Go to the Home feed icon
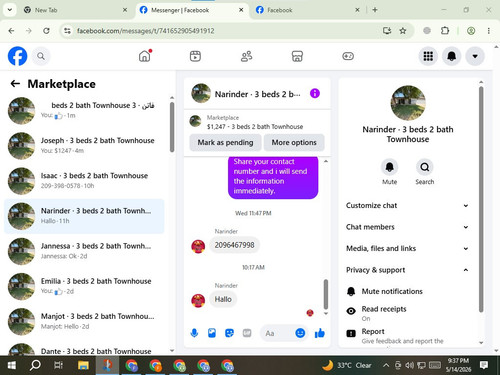The width and height of the screenshot is (500, 375). [x=145, y=56]
